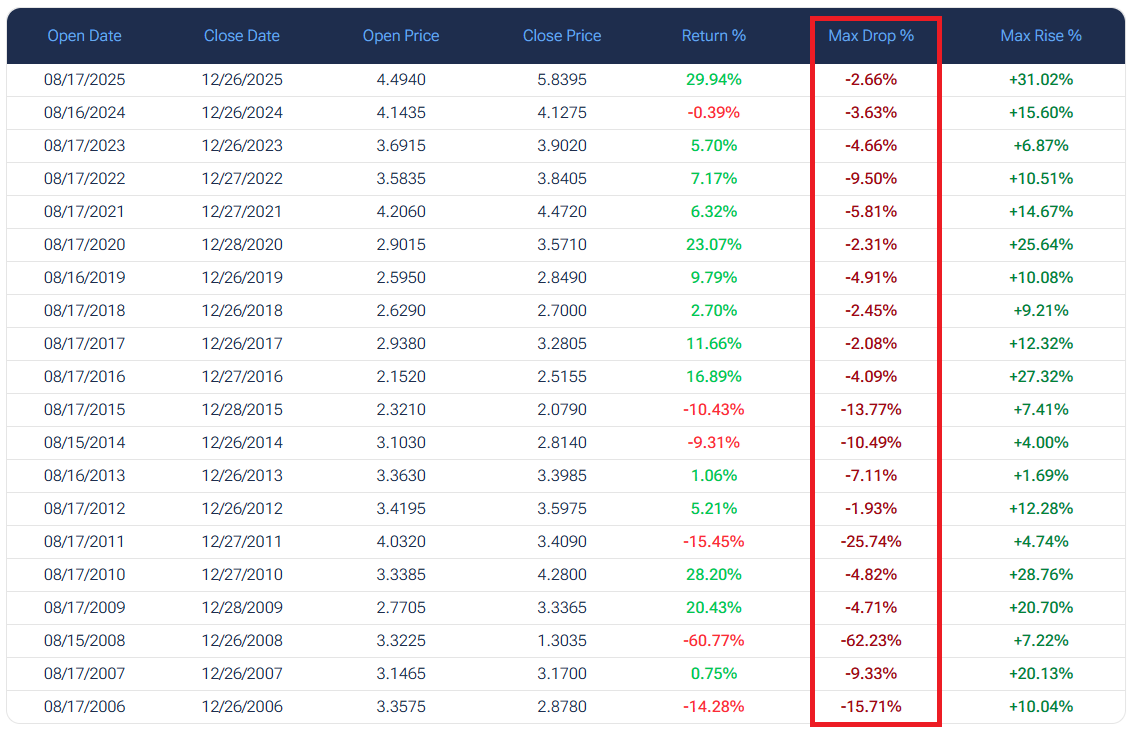The image size is (1133, 730).
Task: Click the Open Price column header
Action: click(401, 35)
